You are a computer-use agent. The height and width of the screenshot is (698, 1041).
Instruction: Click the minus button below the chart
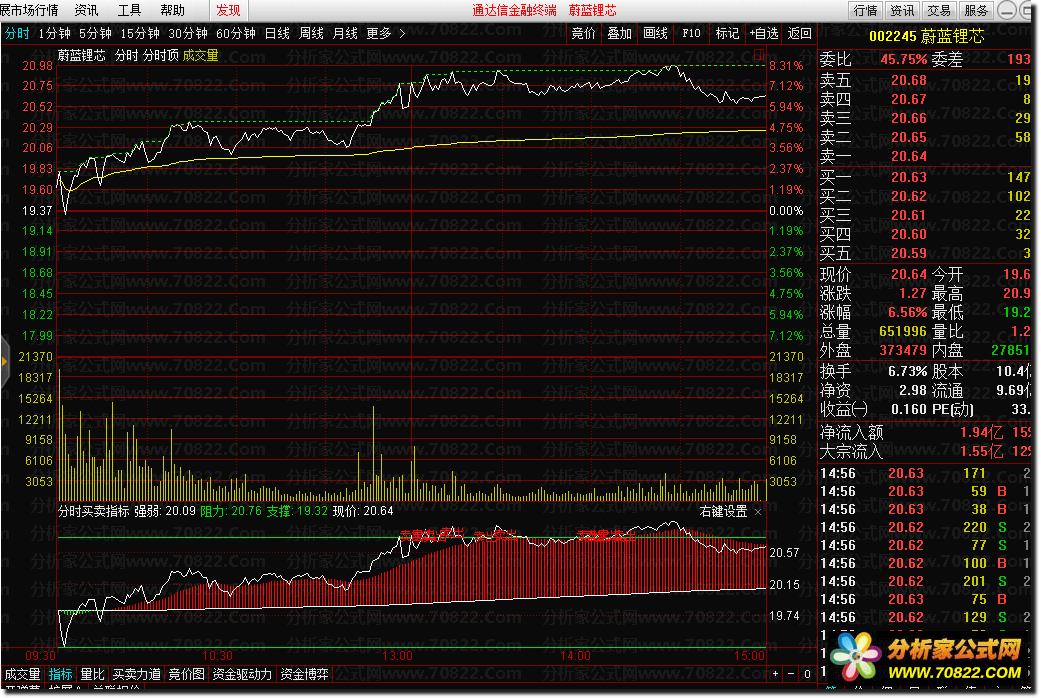[791, 673]
